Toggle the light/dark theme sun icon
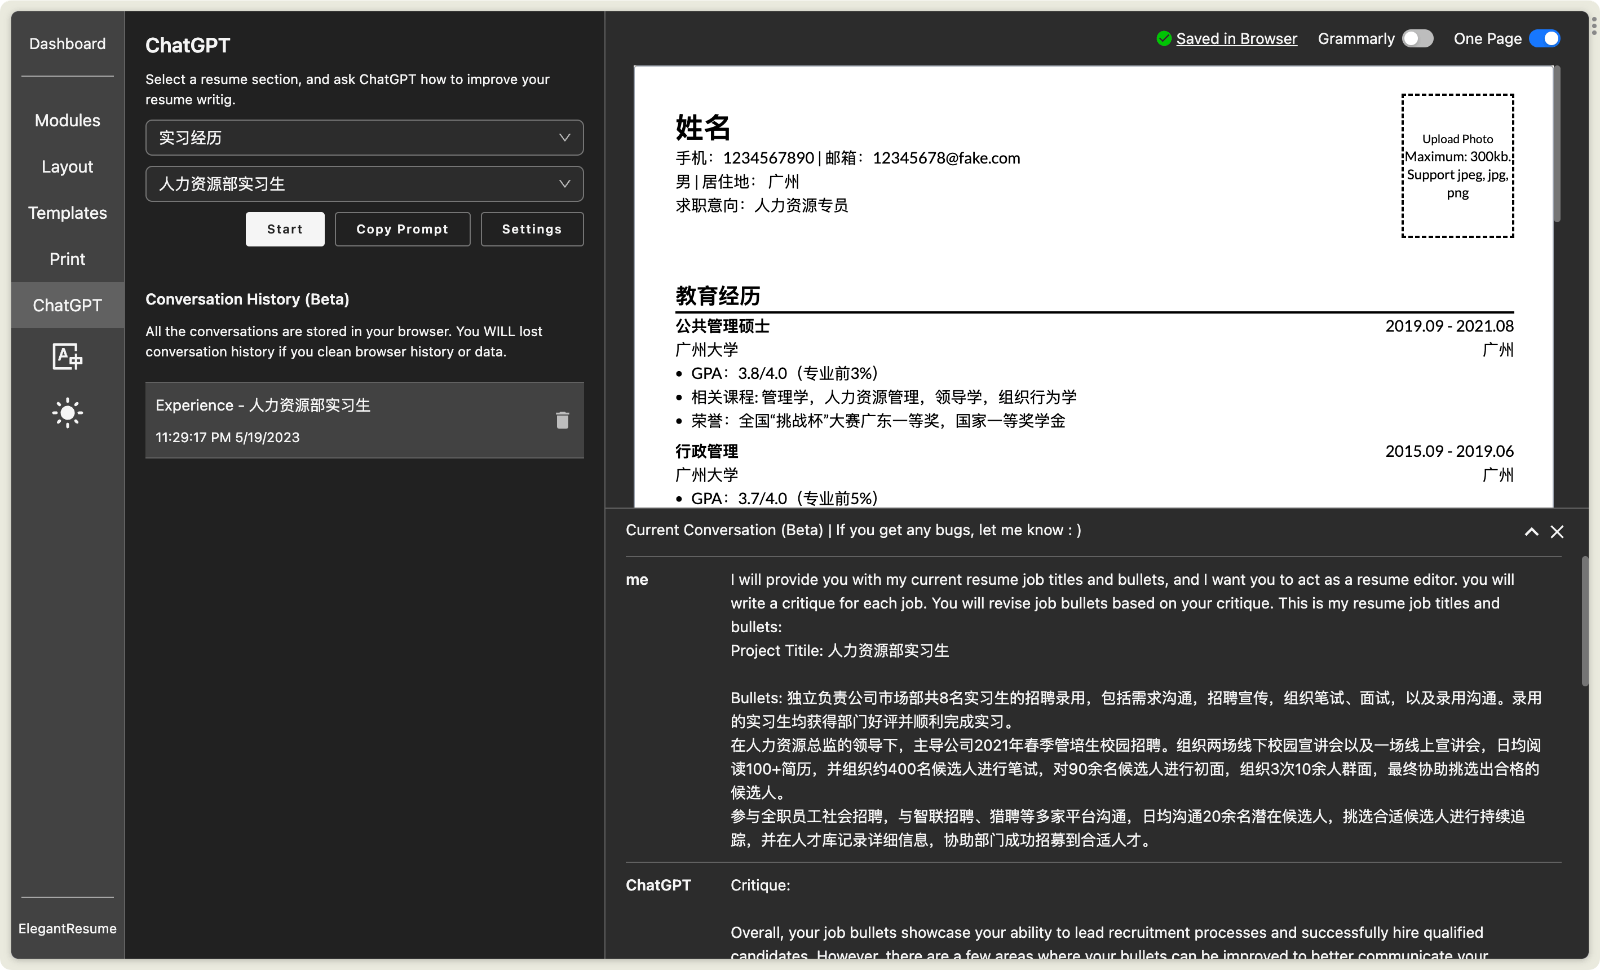Image resolution: width=1600 pixels, height=970 pixels. tap(66, 413)
